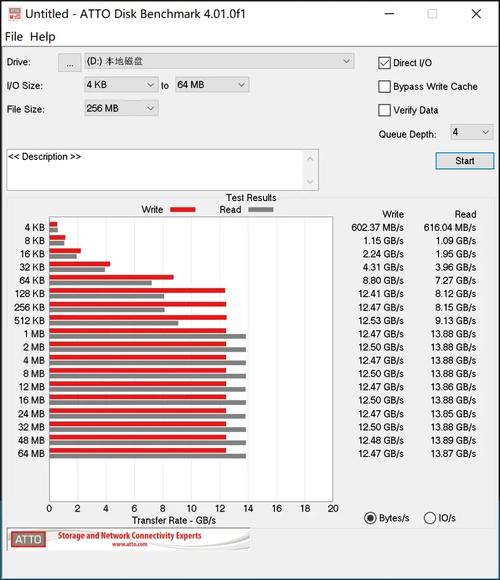This screenshot has height=580, width=500.
Task: Click the ATTO banner www.atto.com link
Action: point(129,544)
